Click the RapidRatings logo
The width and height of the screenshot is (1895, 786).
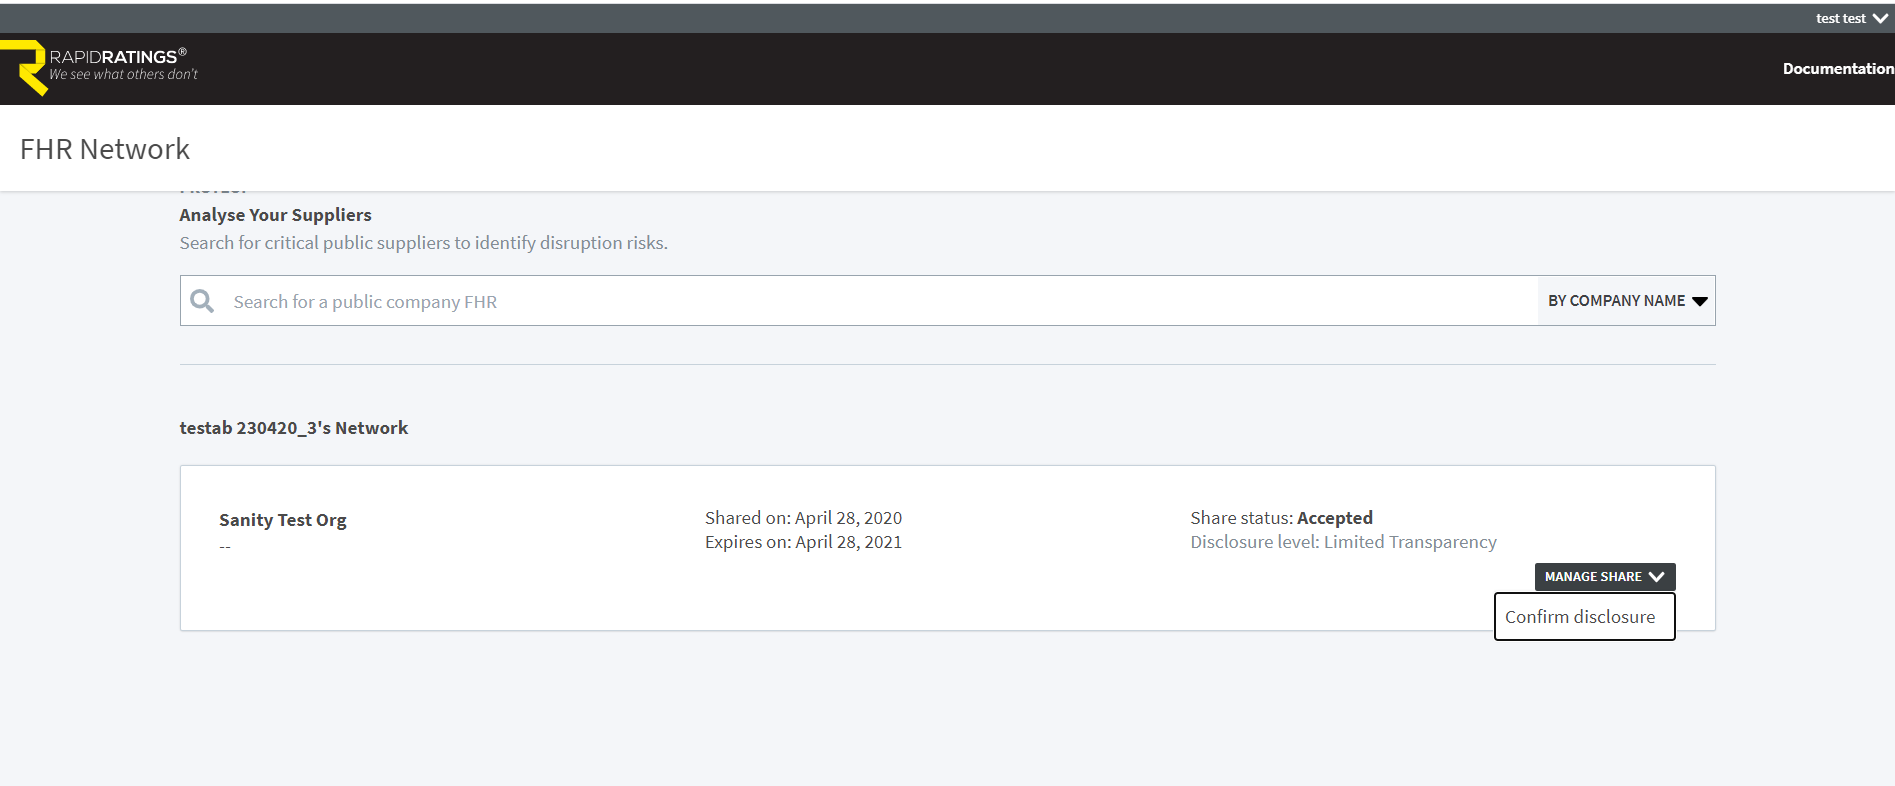[x=99, y=67]
